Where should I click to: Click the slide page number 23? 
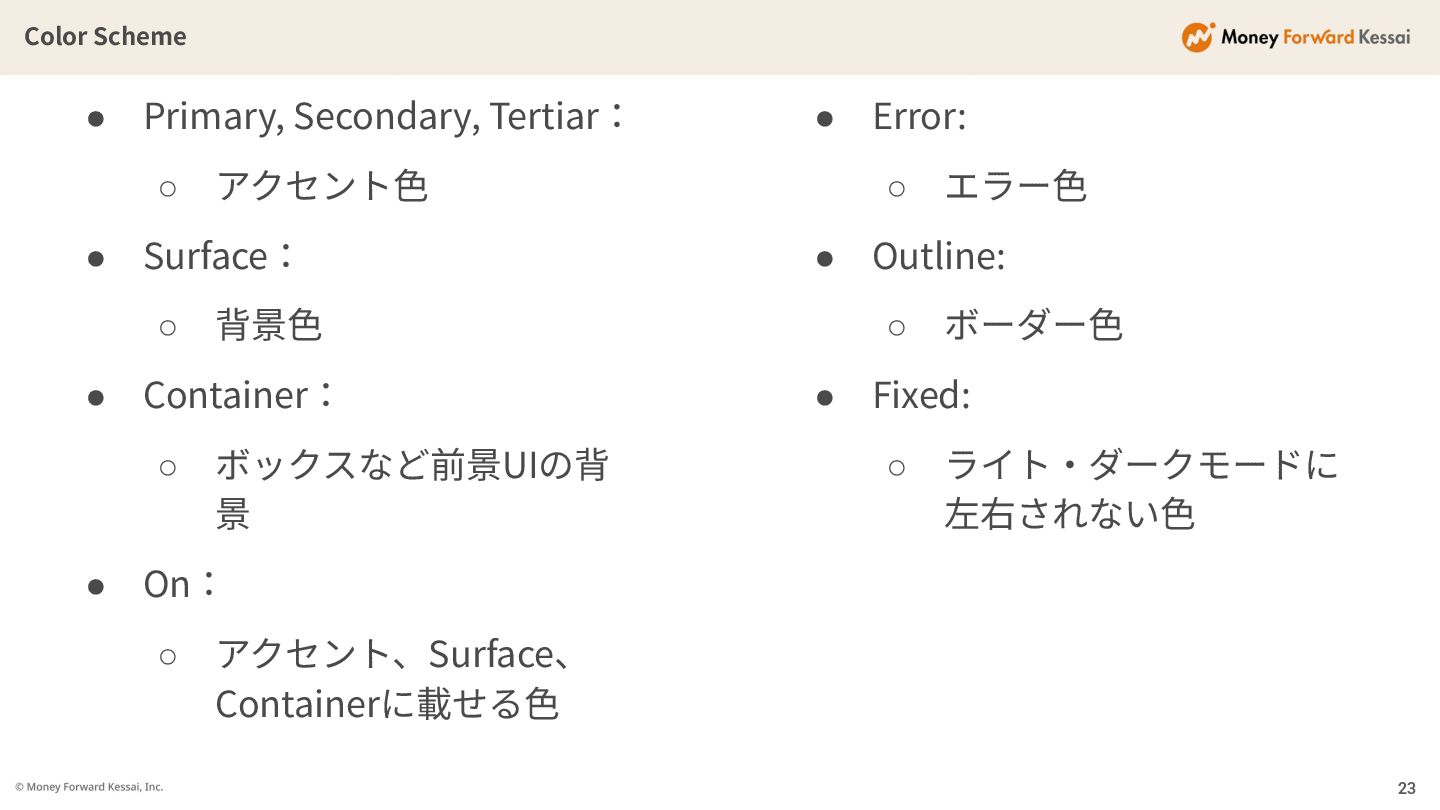point(1406,788)
